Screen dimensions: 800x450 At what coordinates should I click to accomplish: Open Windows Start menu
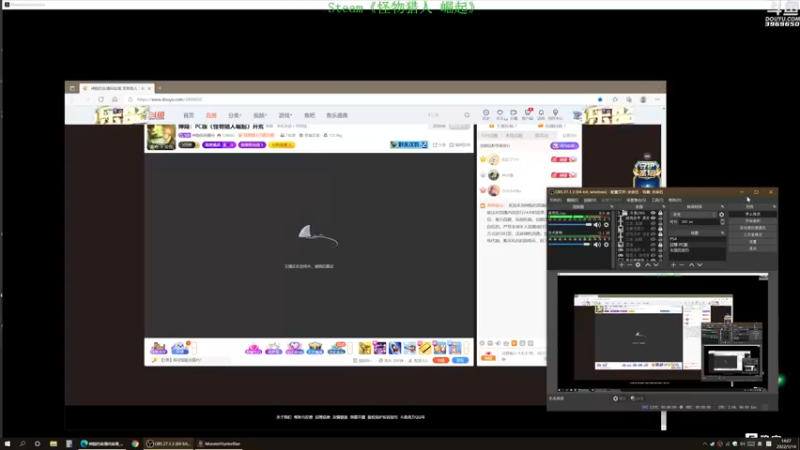click(x=7, y=444)
